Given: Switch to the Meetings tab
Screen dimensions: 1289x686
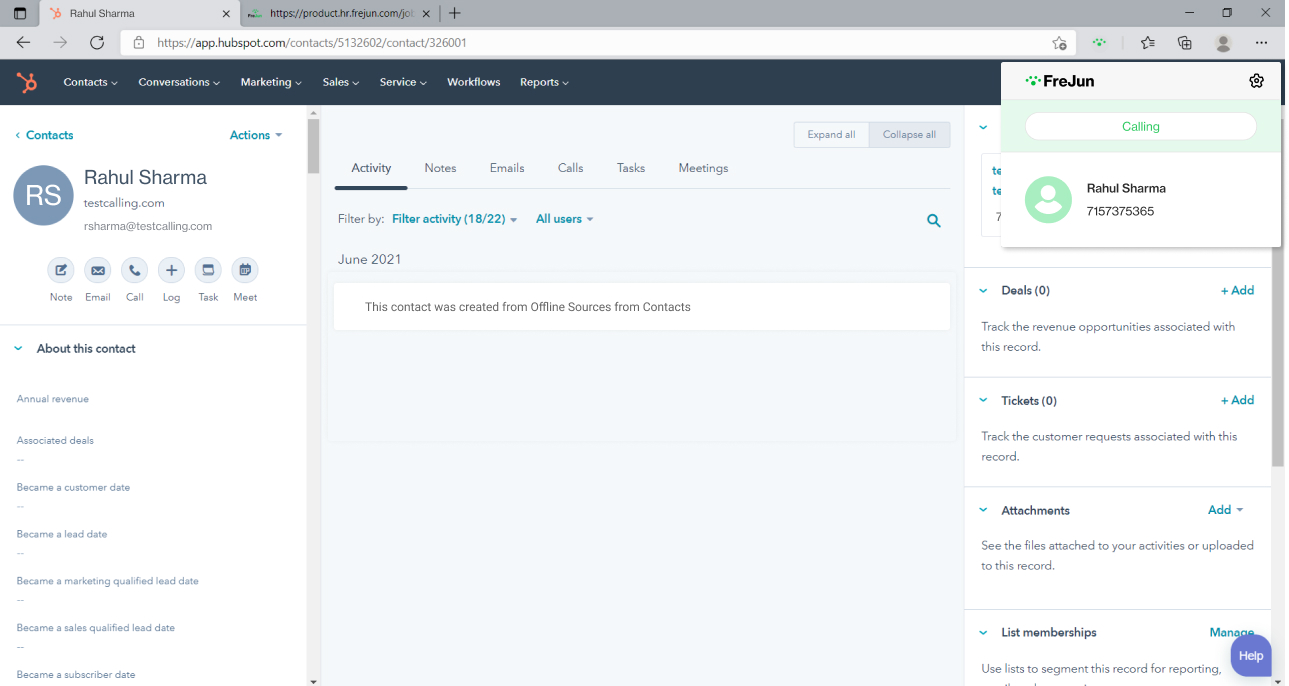Looking at the screenshot, I should click(703, 168).
